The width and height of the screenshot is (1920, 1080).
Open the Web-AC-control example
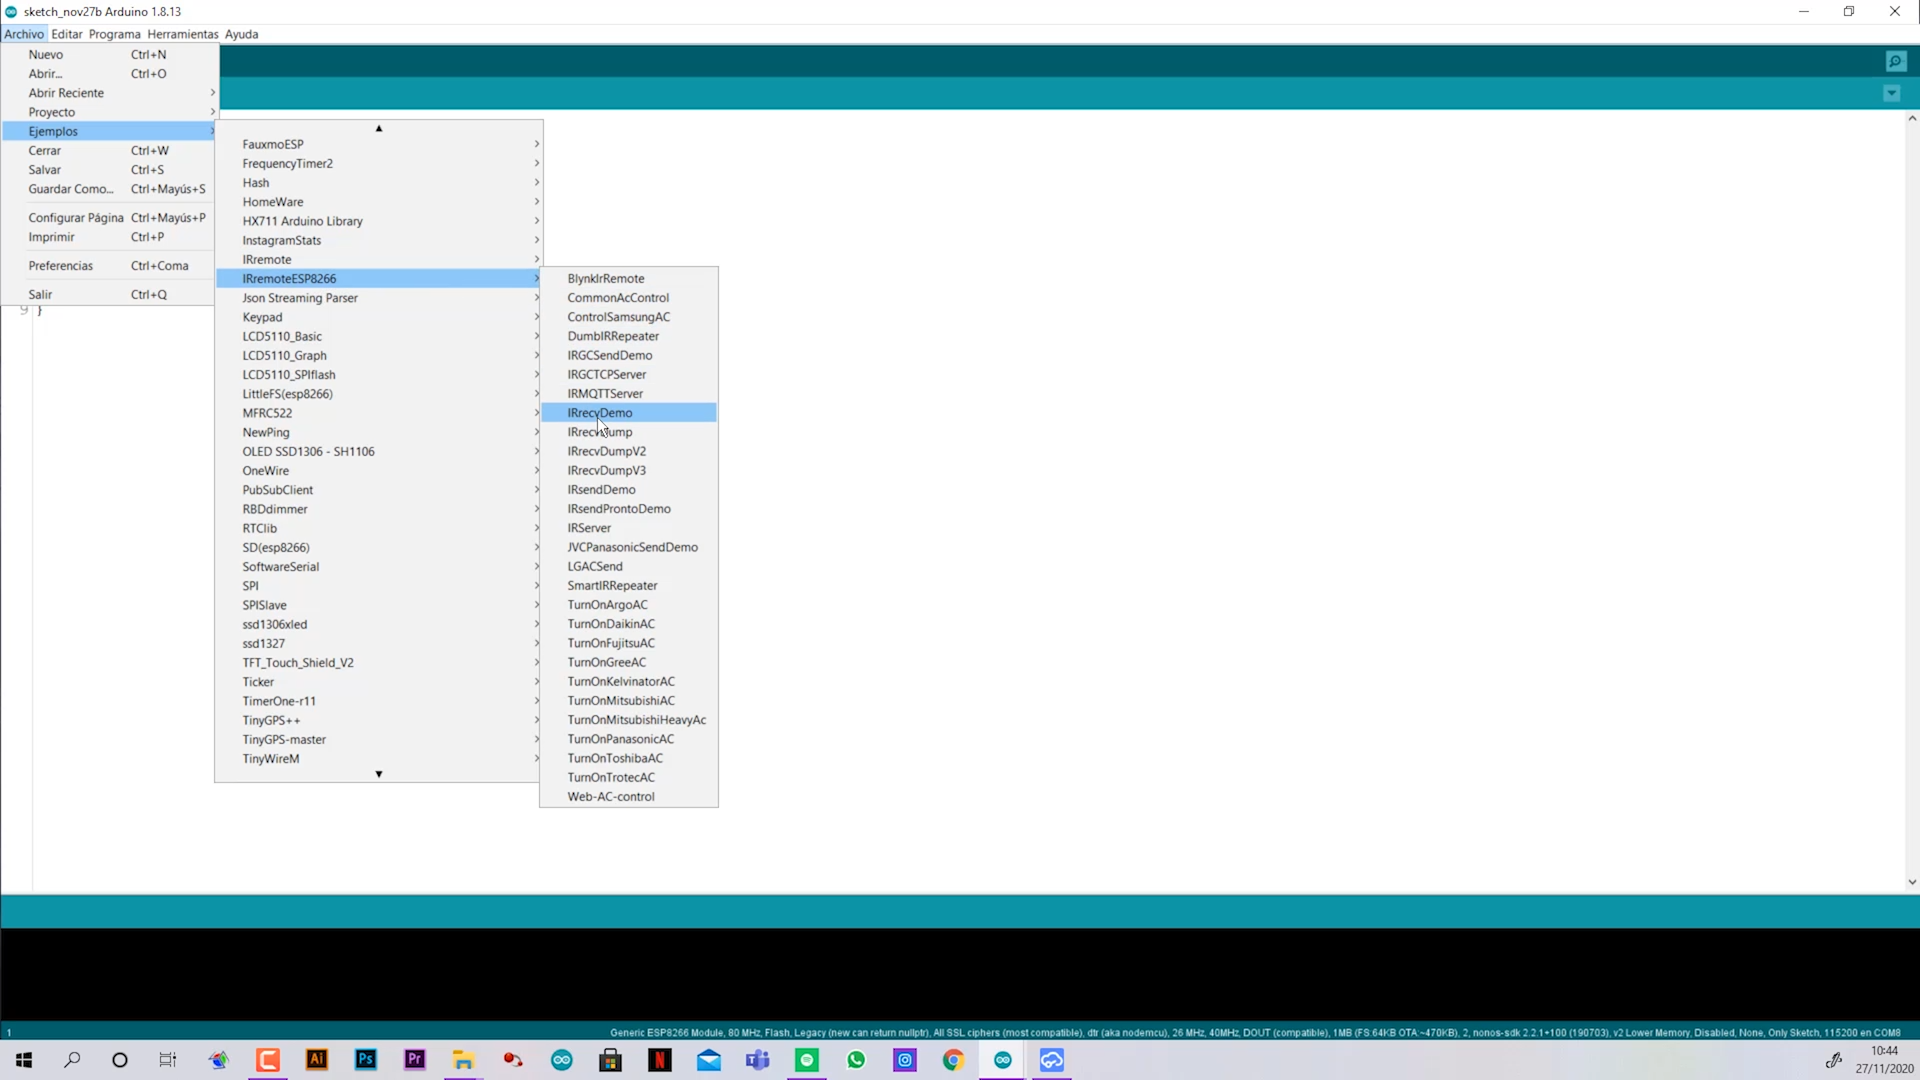point(629,797)
